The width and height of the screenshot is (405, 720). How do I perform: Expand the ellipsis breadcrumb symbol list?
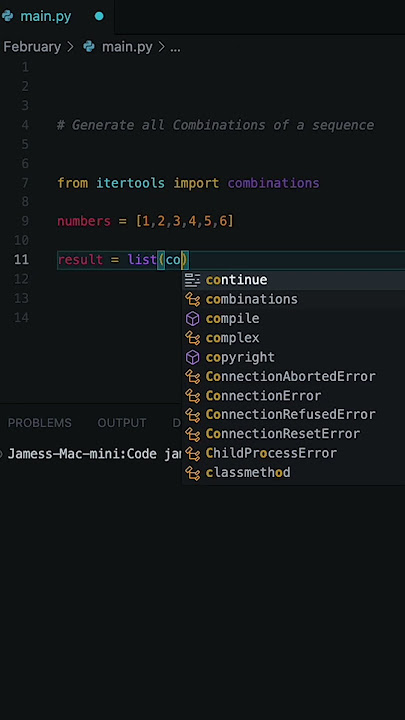pos(175,47)
